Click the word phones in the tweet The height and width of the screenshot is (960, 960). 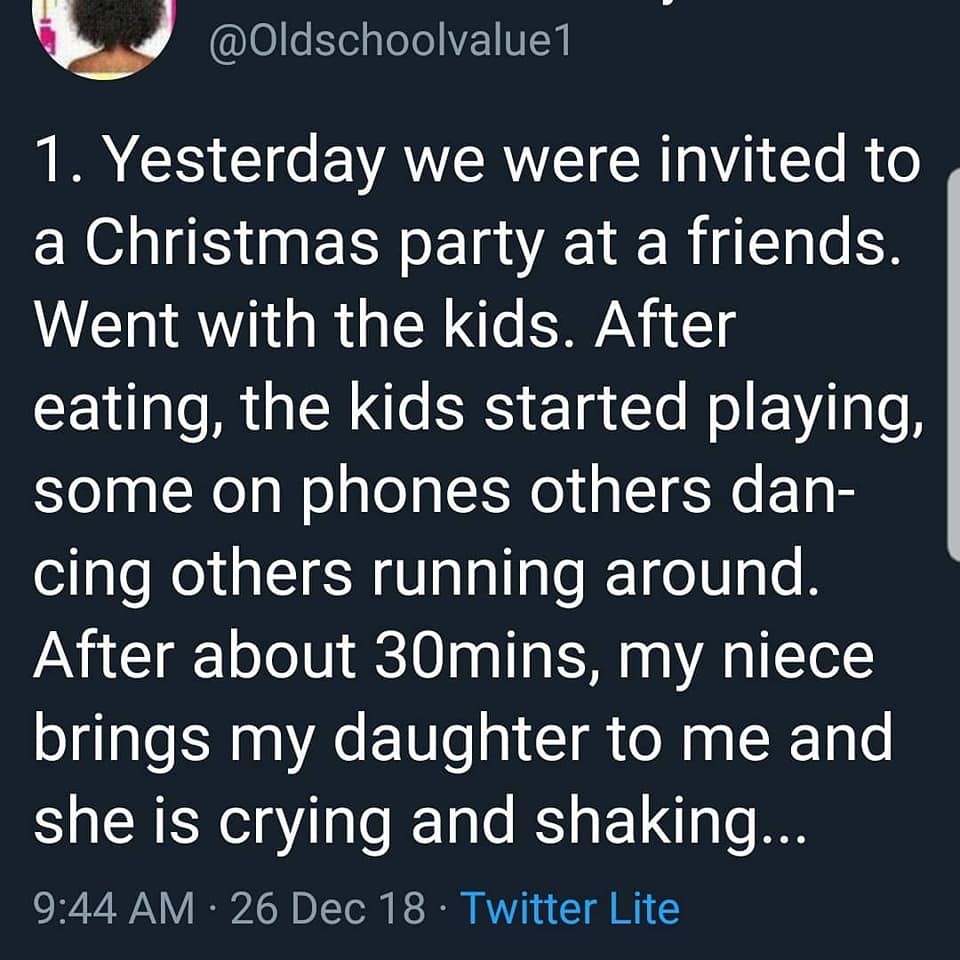(x=407, y=493)
